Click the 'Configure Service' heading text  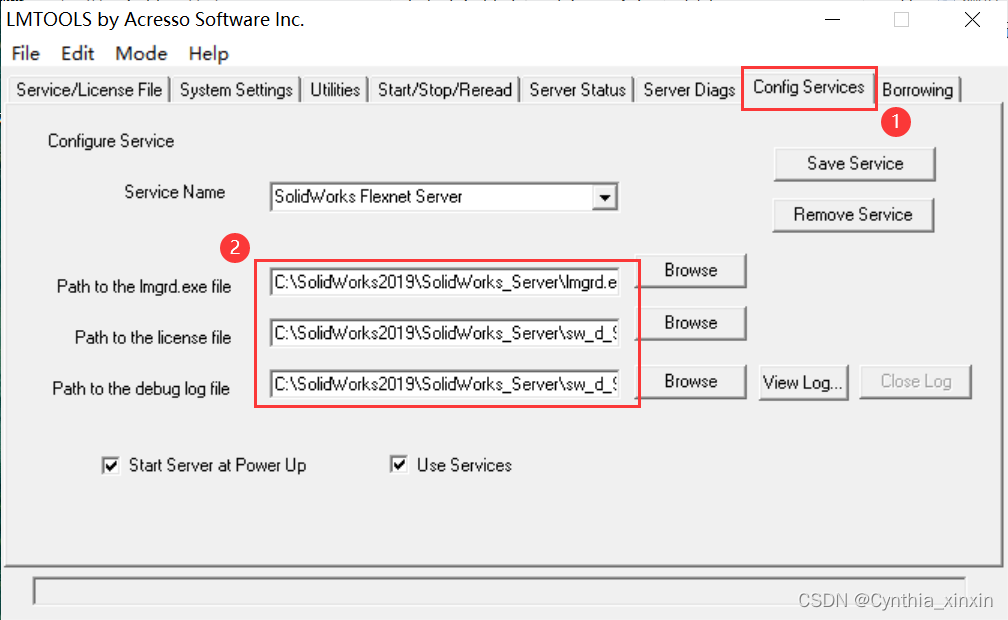[x=111, y=141]
